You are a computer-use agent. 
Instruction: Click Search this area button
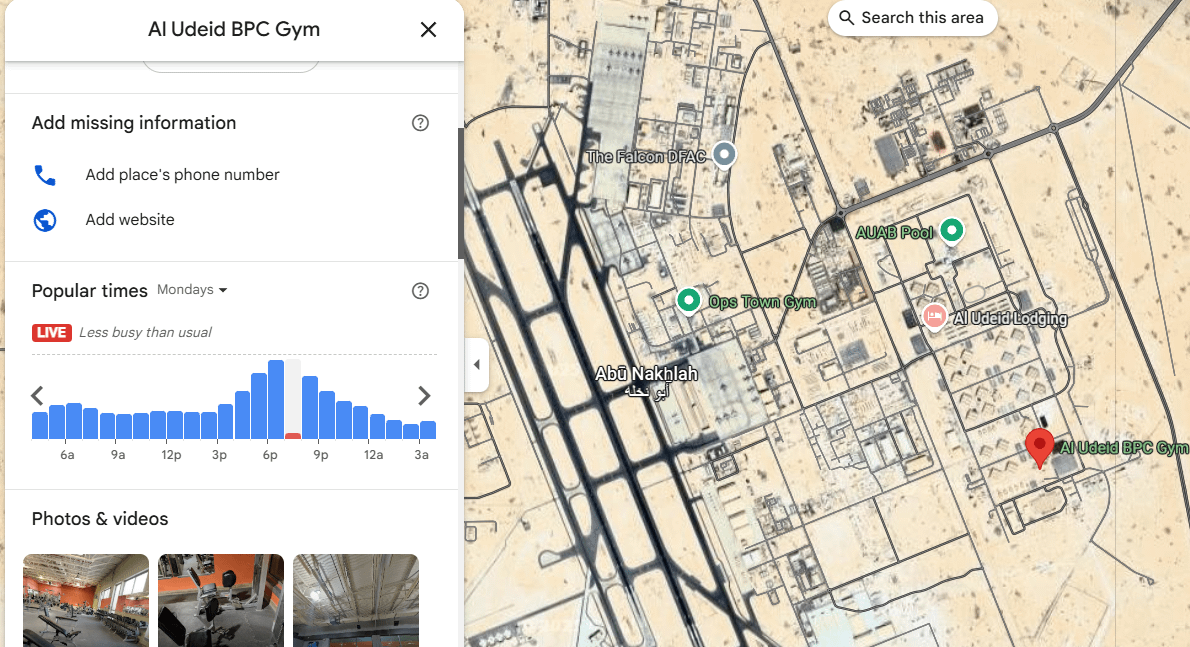pyautogui.click(x=912, y=17)
